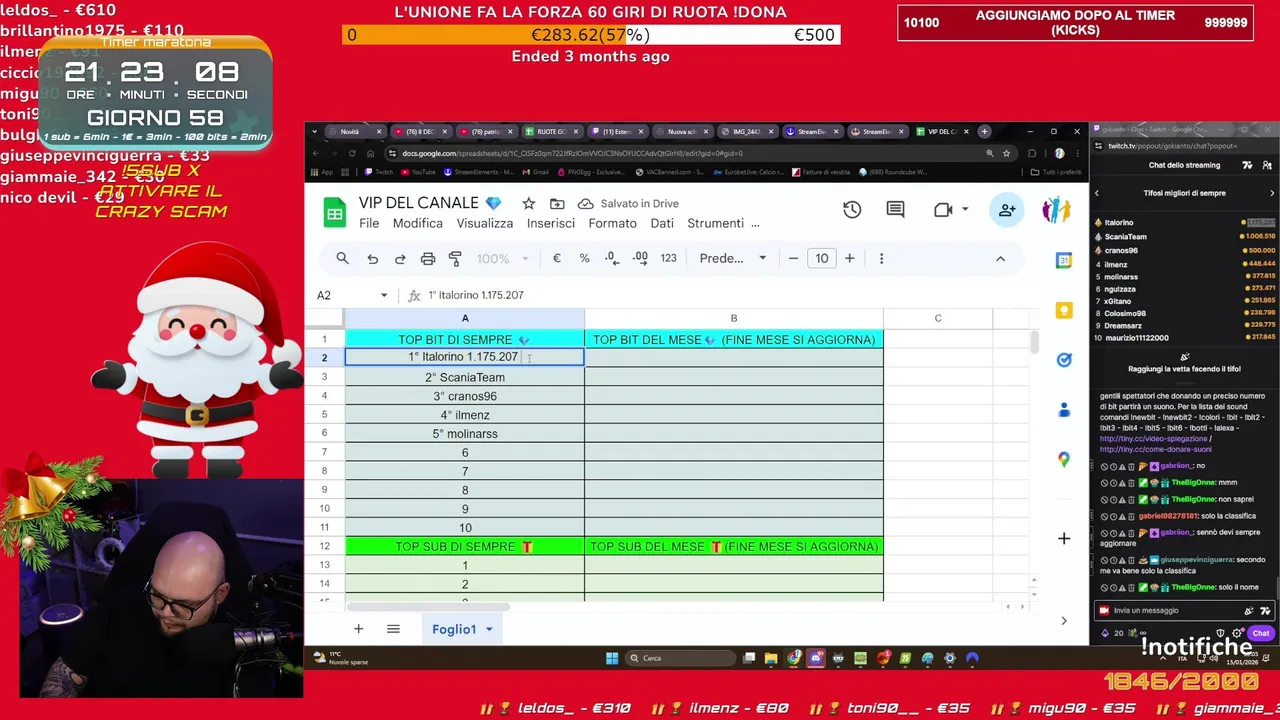Image resolution: width=1280 pixels, height=720 pixels.
Task: Switch to the RUOTE GO browser tab
Action: (550, 131)
